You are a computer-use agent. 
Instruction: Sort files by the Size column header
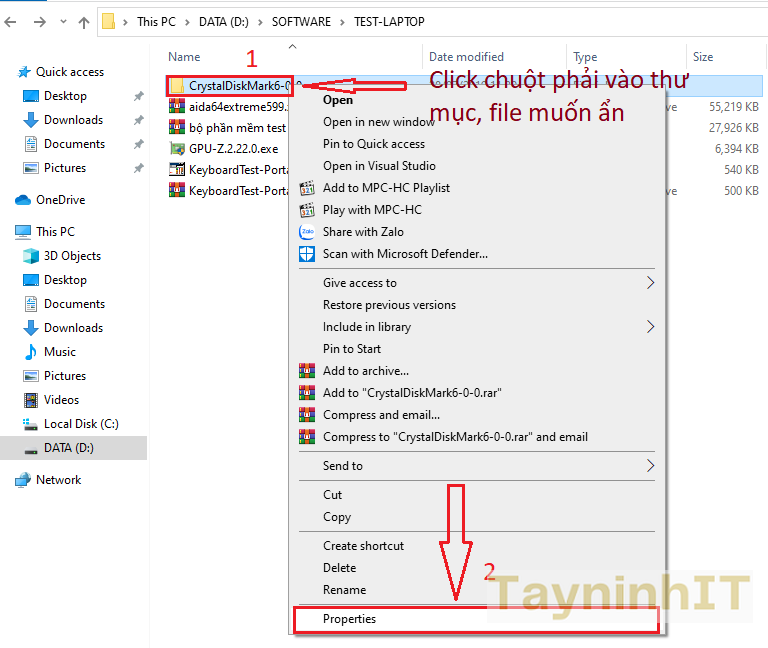[703, 57]
